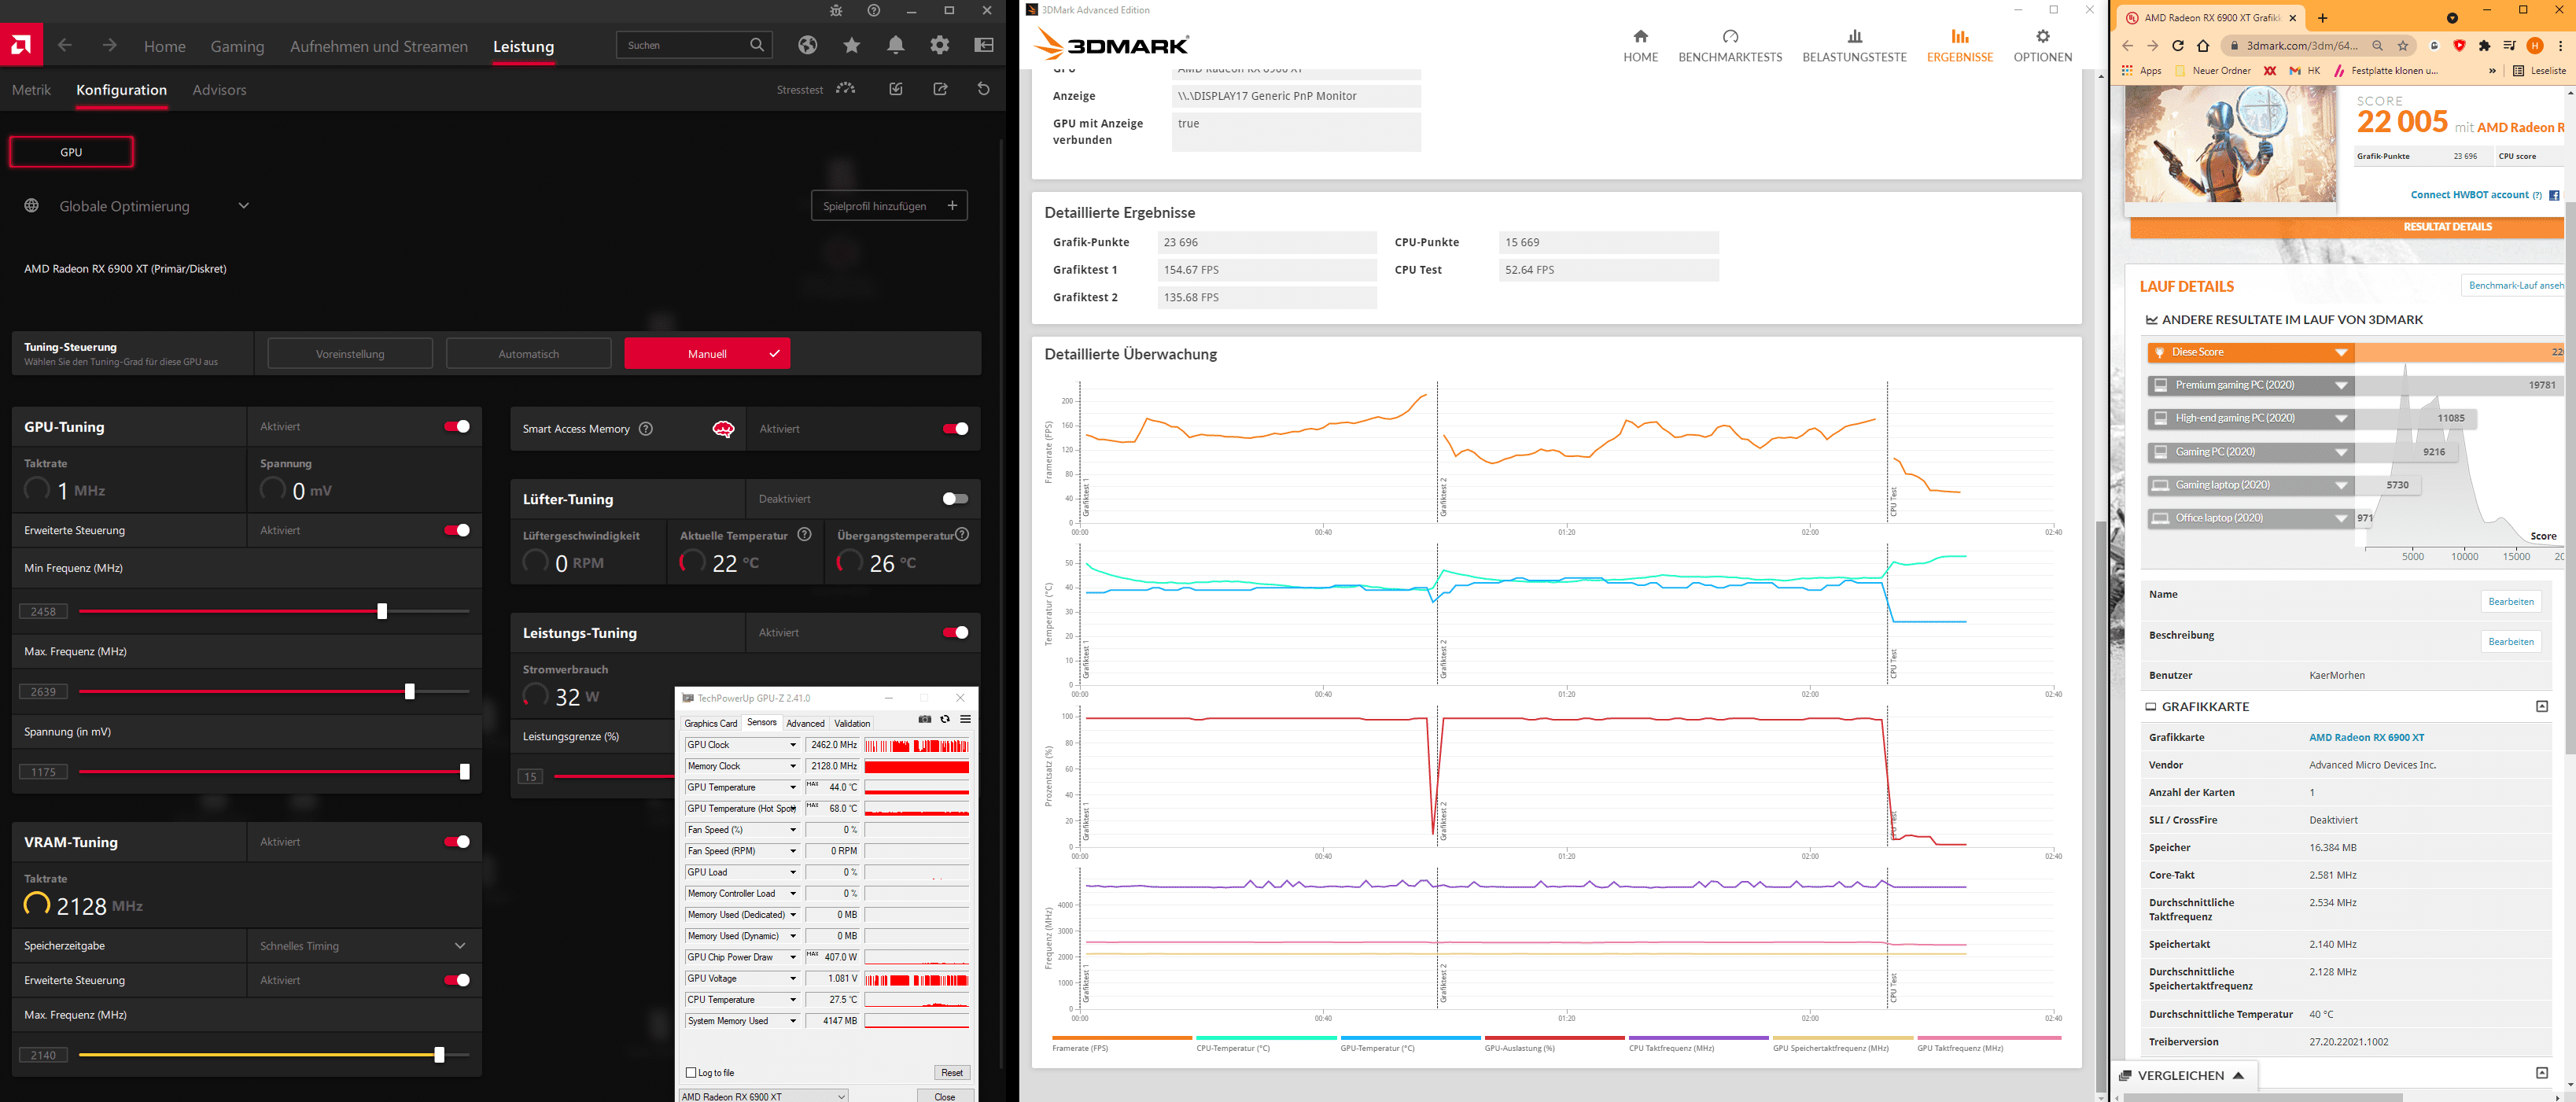This screenshot has width=2576, height=1102.
Task: Check Log to file in GPU-Z
Action: 691,1073
